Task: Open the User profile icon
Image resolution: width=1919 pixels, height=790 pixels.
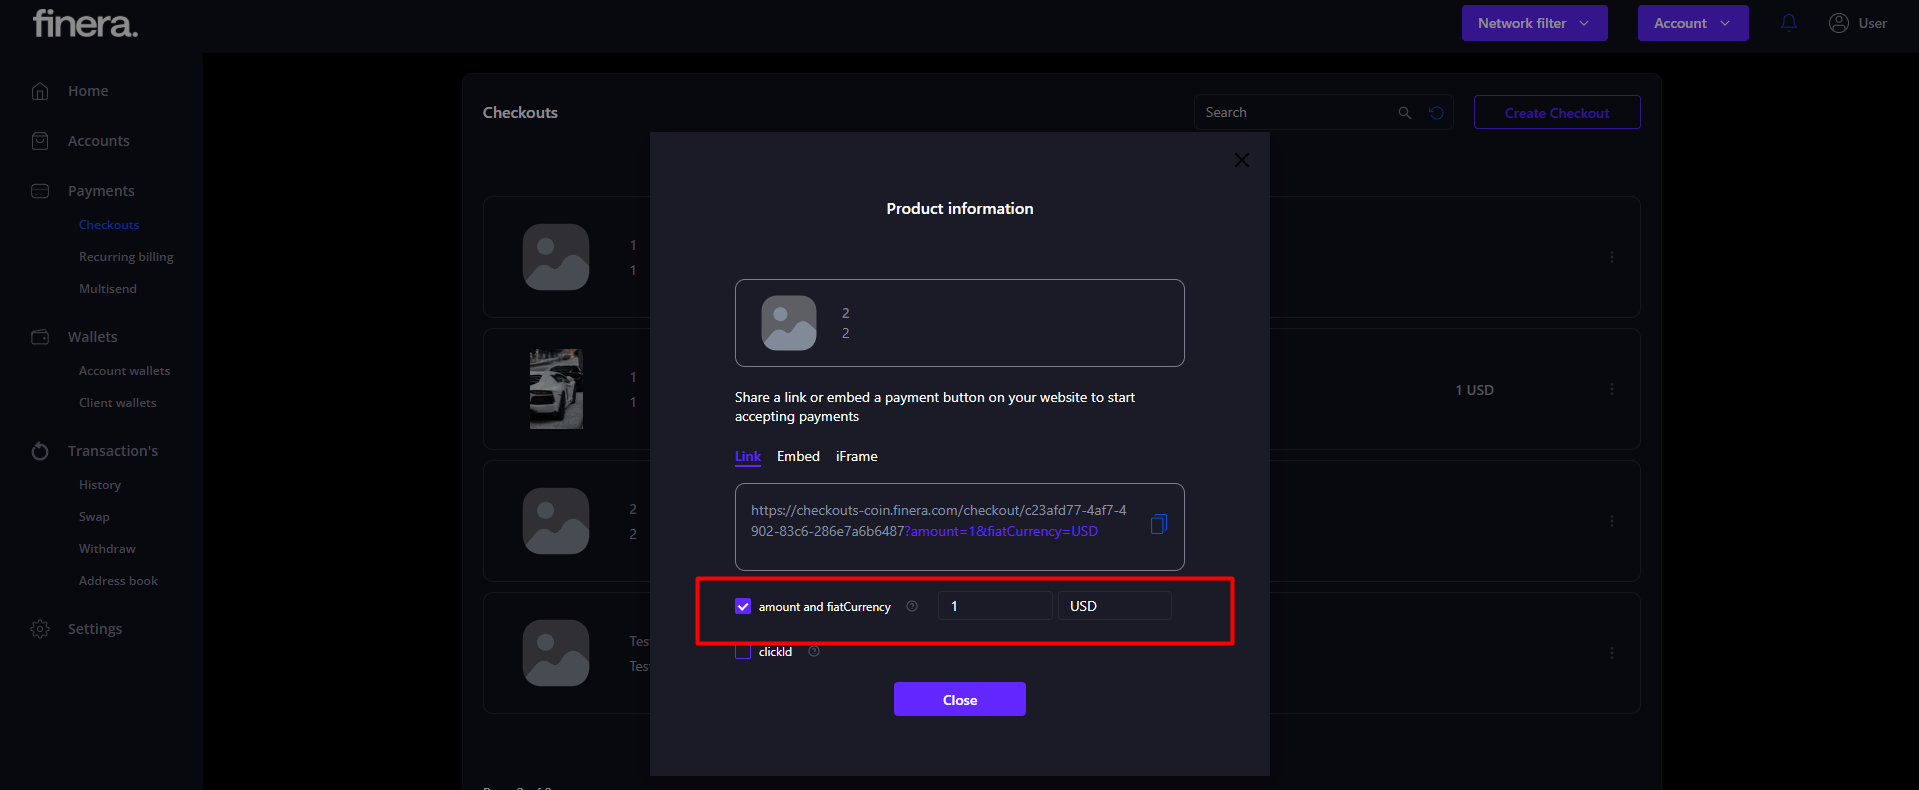Action: tap(1838, 23)
